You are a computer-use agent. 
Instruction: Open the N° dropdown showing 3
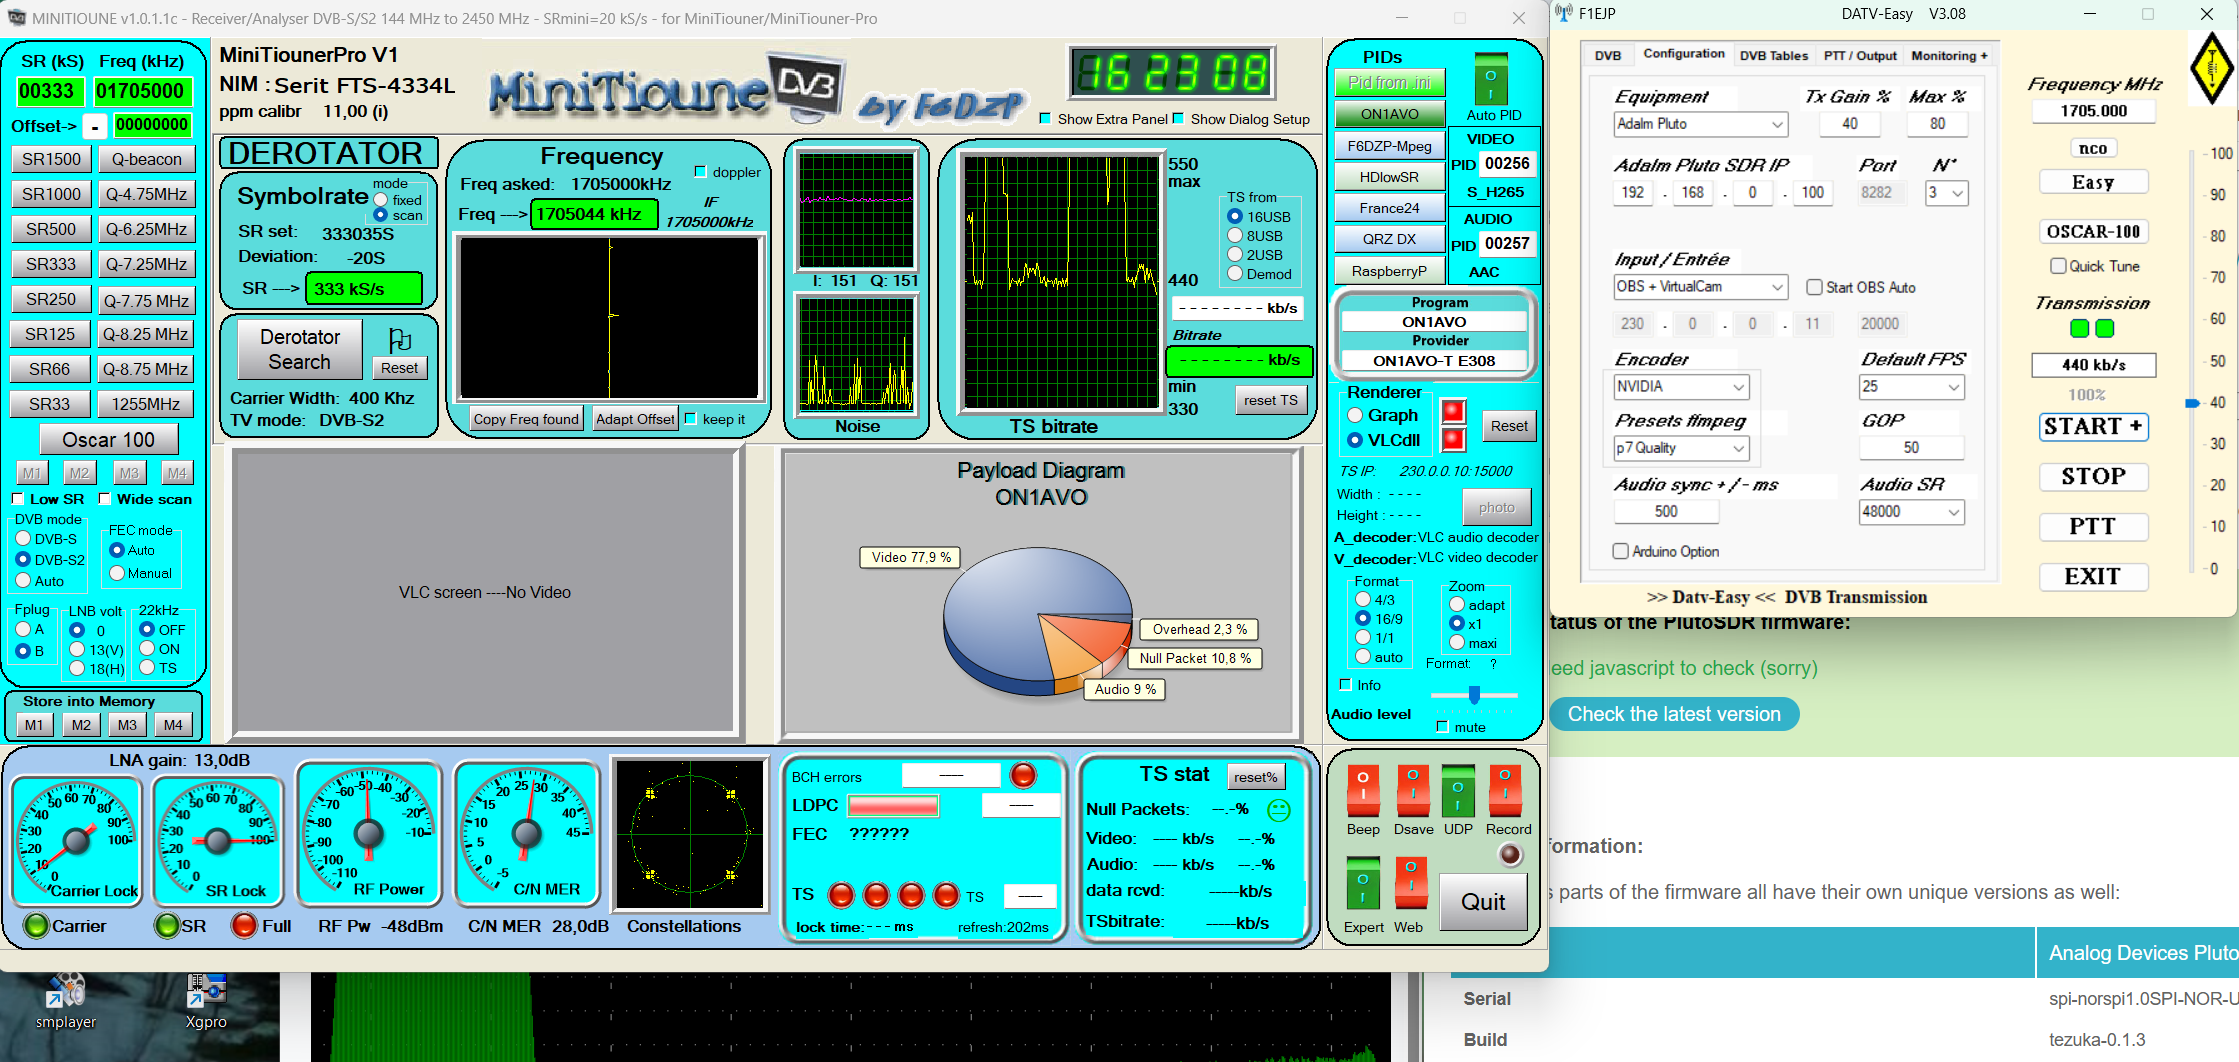(1947, 193)
